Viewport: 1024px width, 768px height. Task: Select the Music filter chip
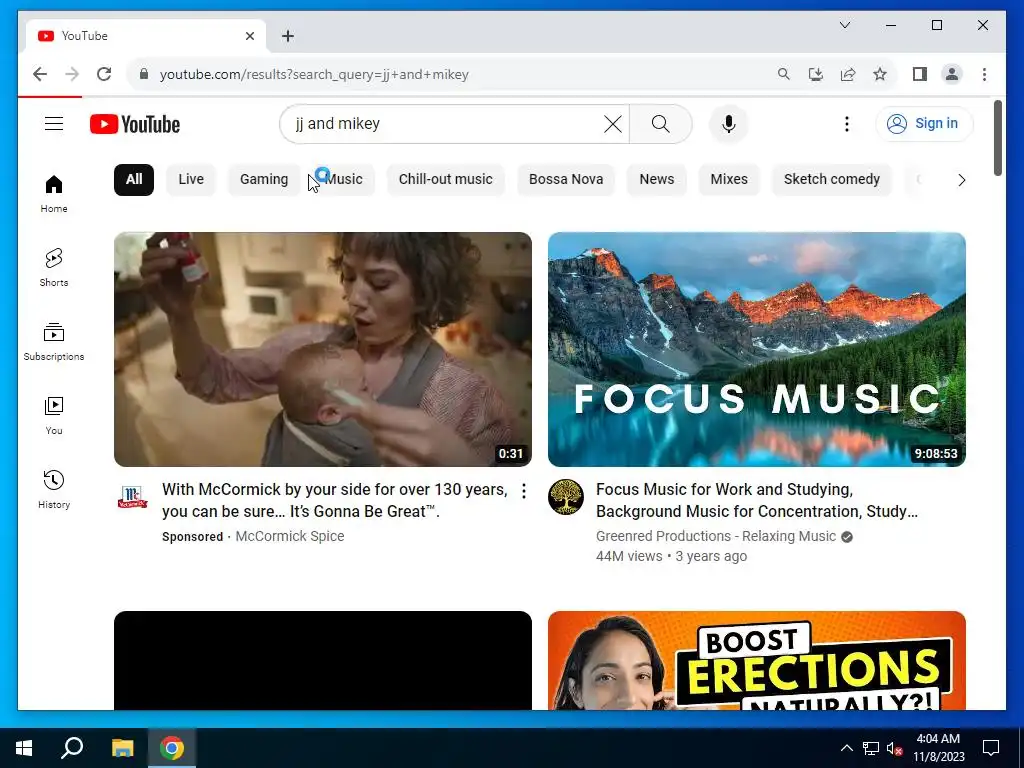[x=344, y=180]
